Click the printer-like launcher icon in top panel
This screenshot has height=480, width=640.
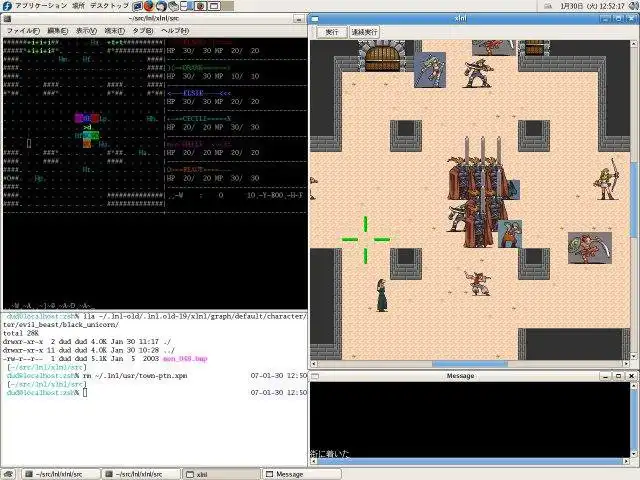click(174, 6)
